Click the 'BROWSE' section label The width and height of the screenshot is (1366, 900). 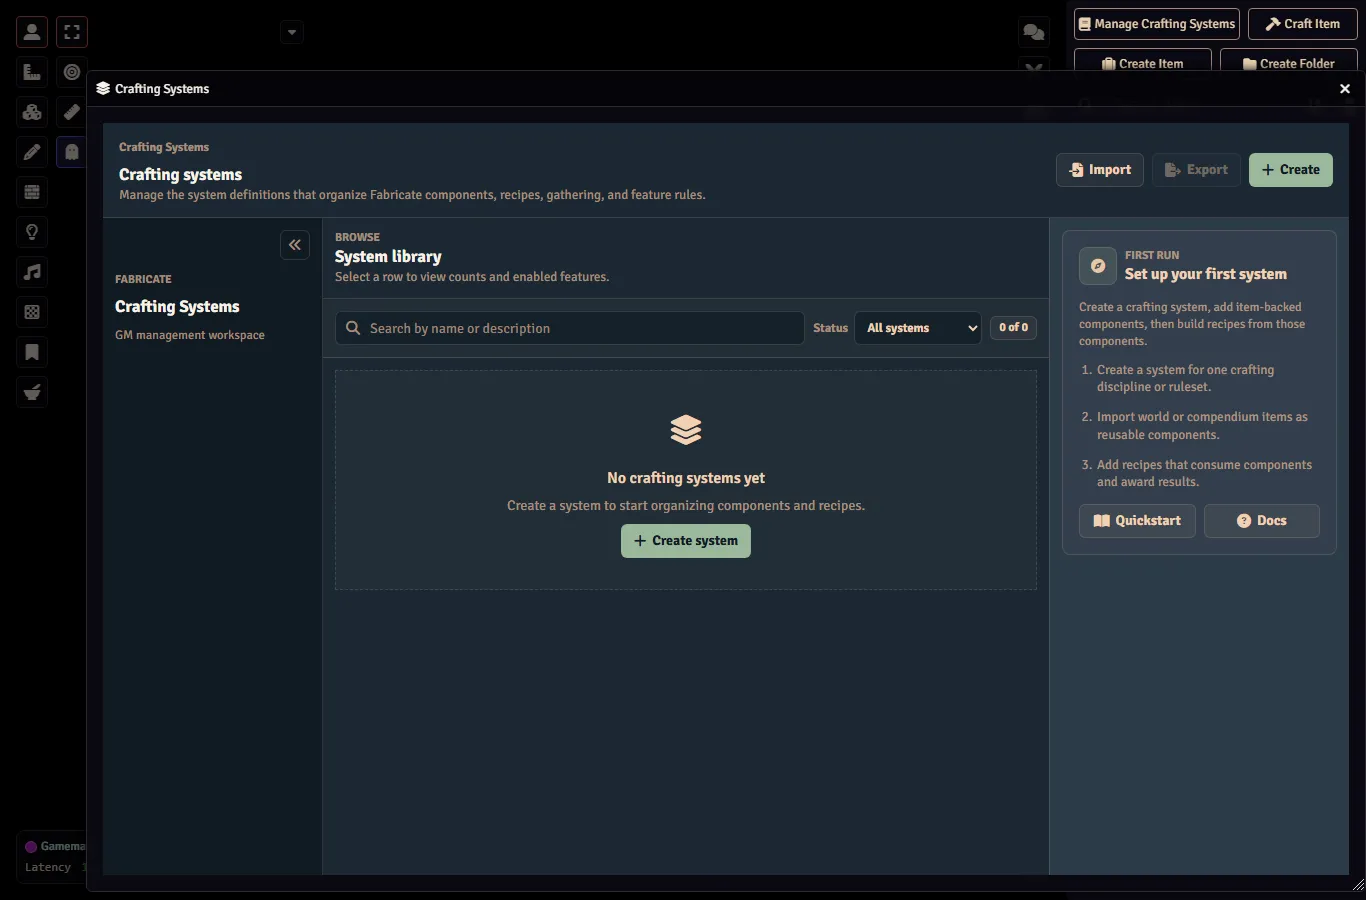click(357, 237)
